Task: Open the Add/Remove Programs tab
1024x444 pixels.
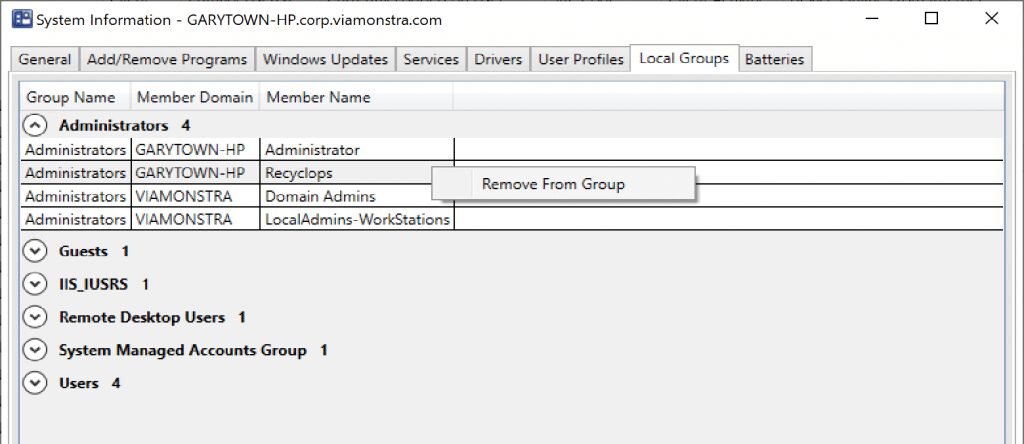Action: (167, 60)
